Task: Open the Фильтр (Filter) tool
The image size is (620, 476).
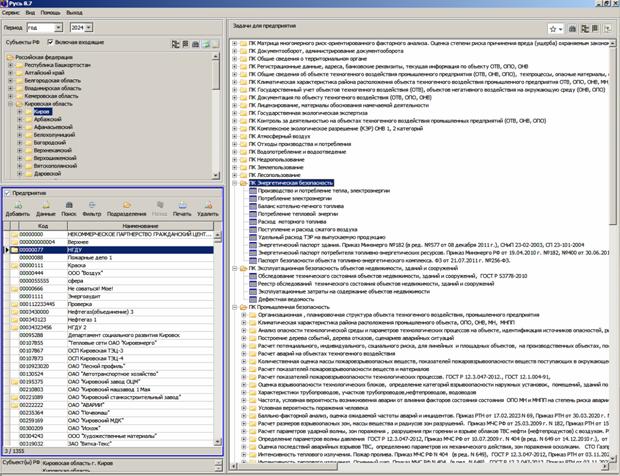Action: click(93, 206)
